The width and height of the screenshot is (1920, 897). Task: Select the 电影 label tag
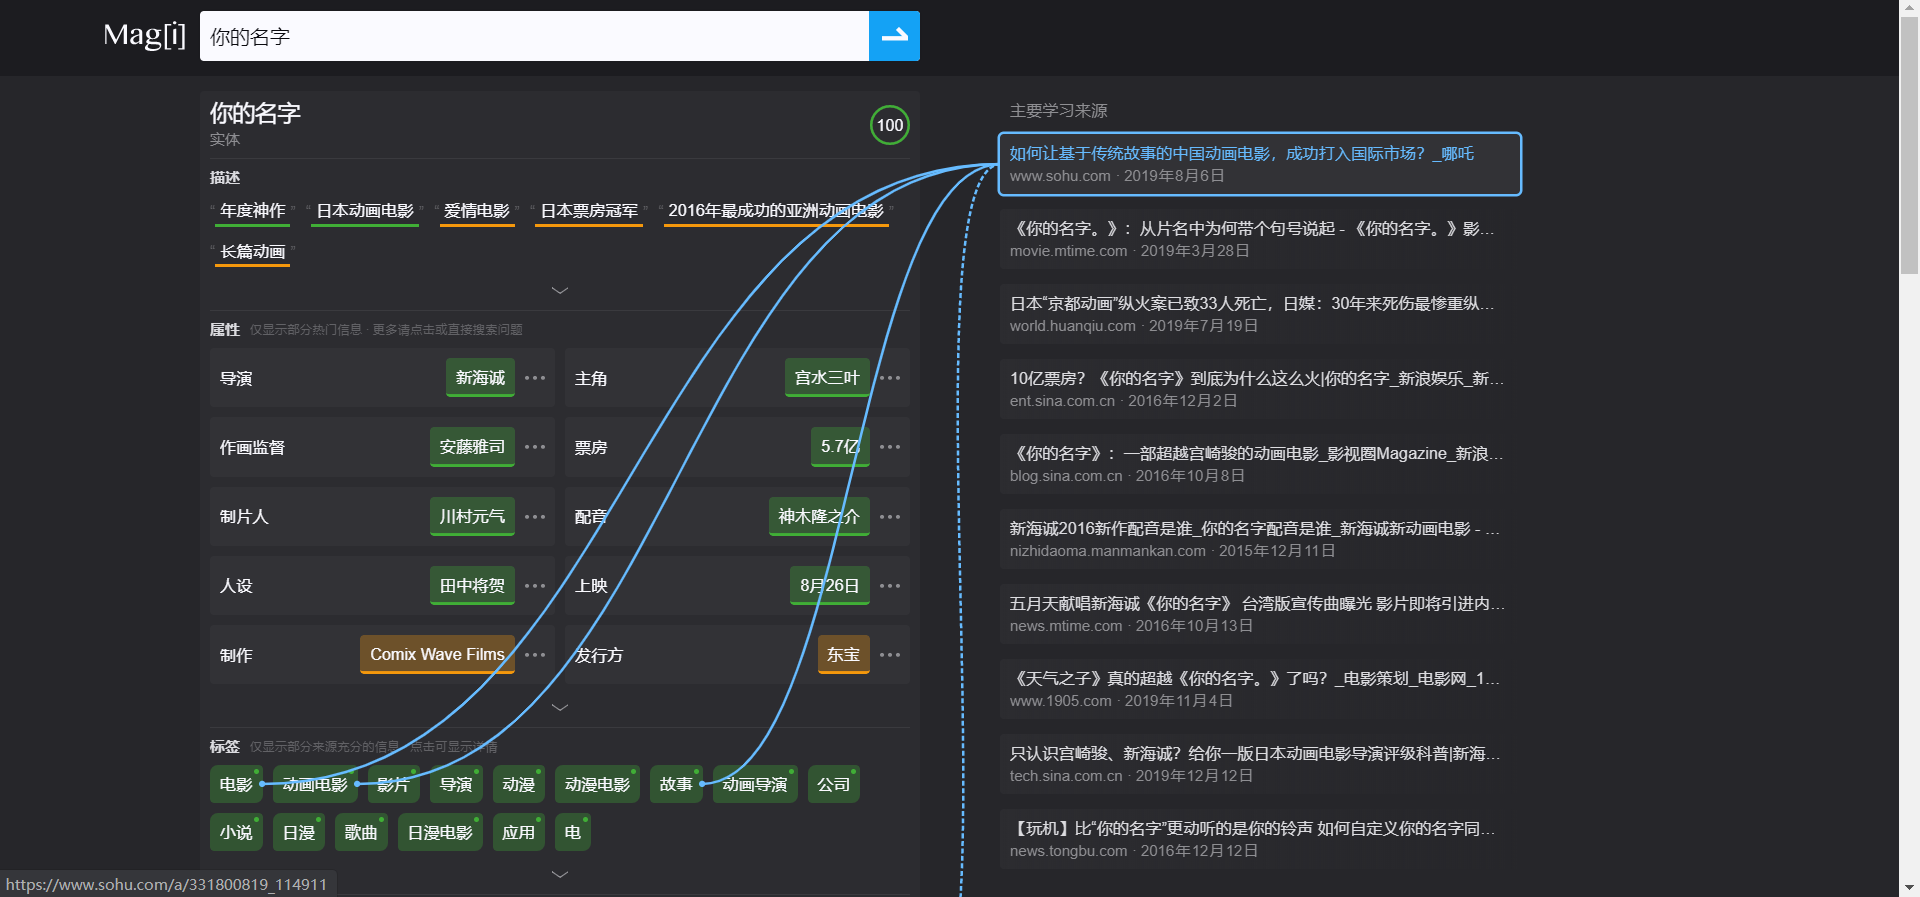(236, 785)
